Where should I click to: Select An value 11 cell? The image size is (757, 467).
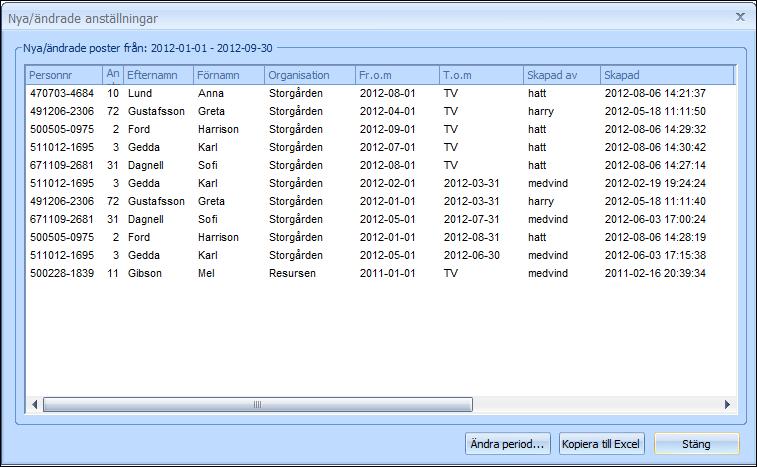[113, 273]
